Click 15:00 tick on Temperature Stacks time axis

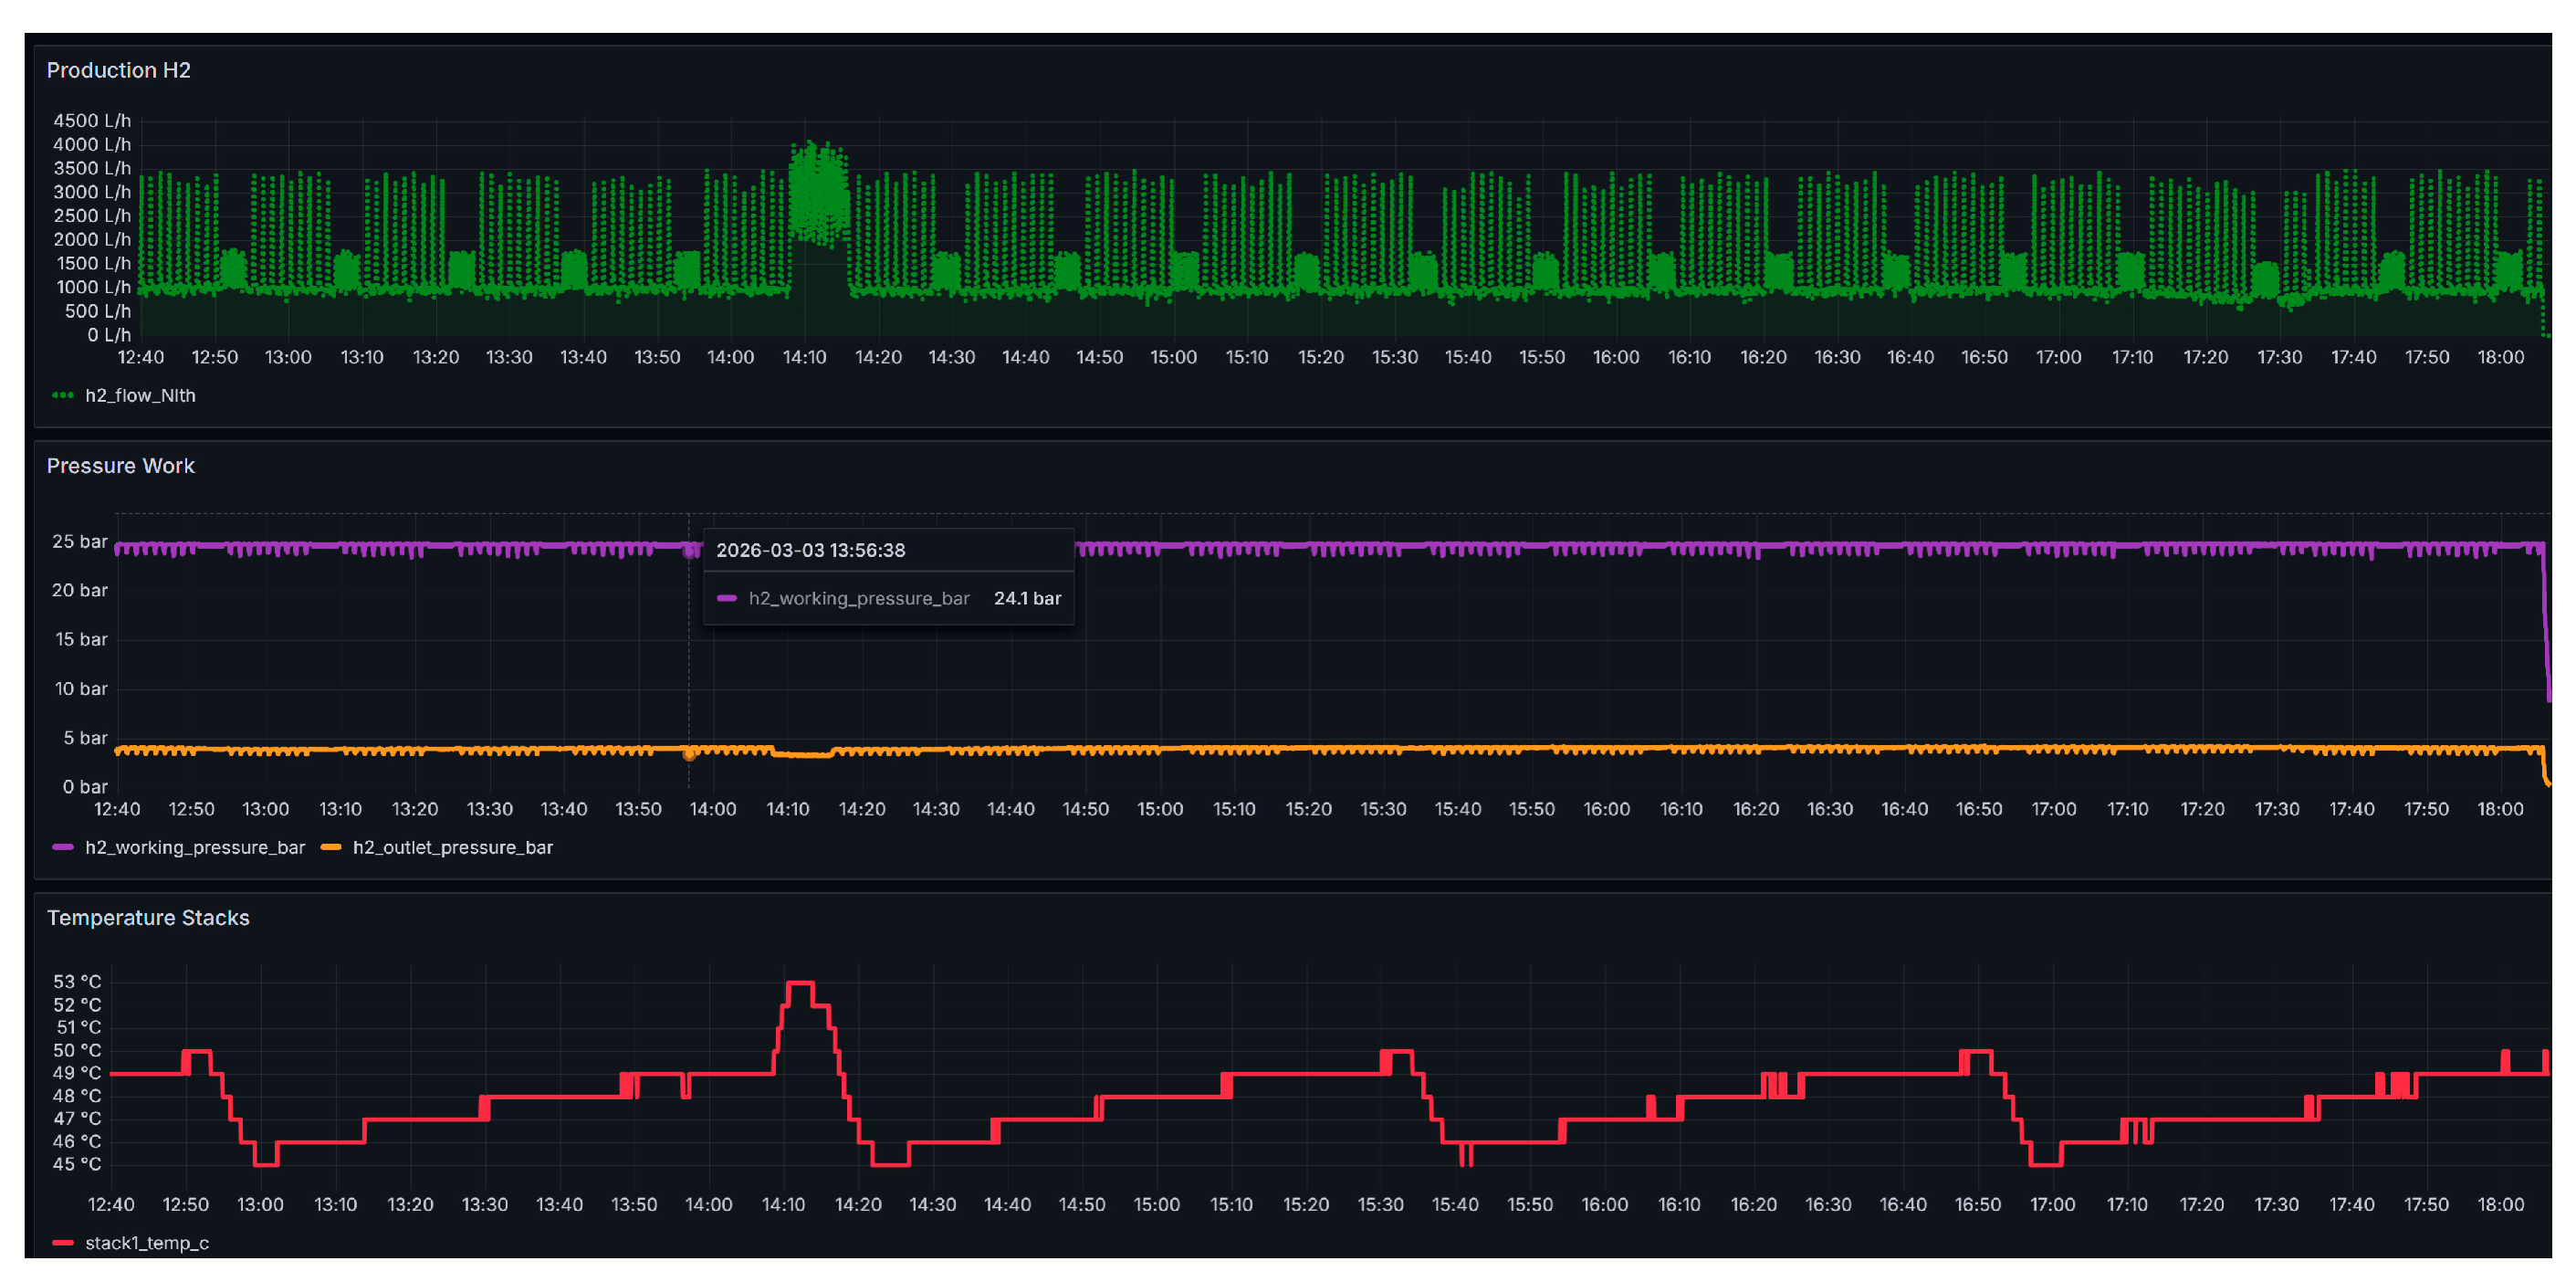point(1157,1206)
